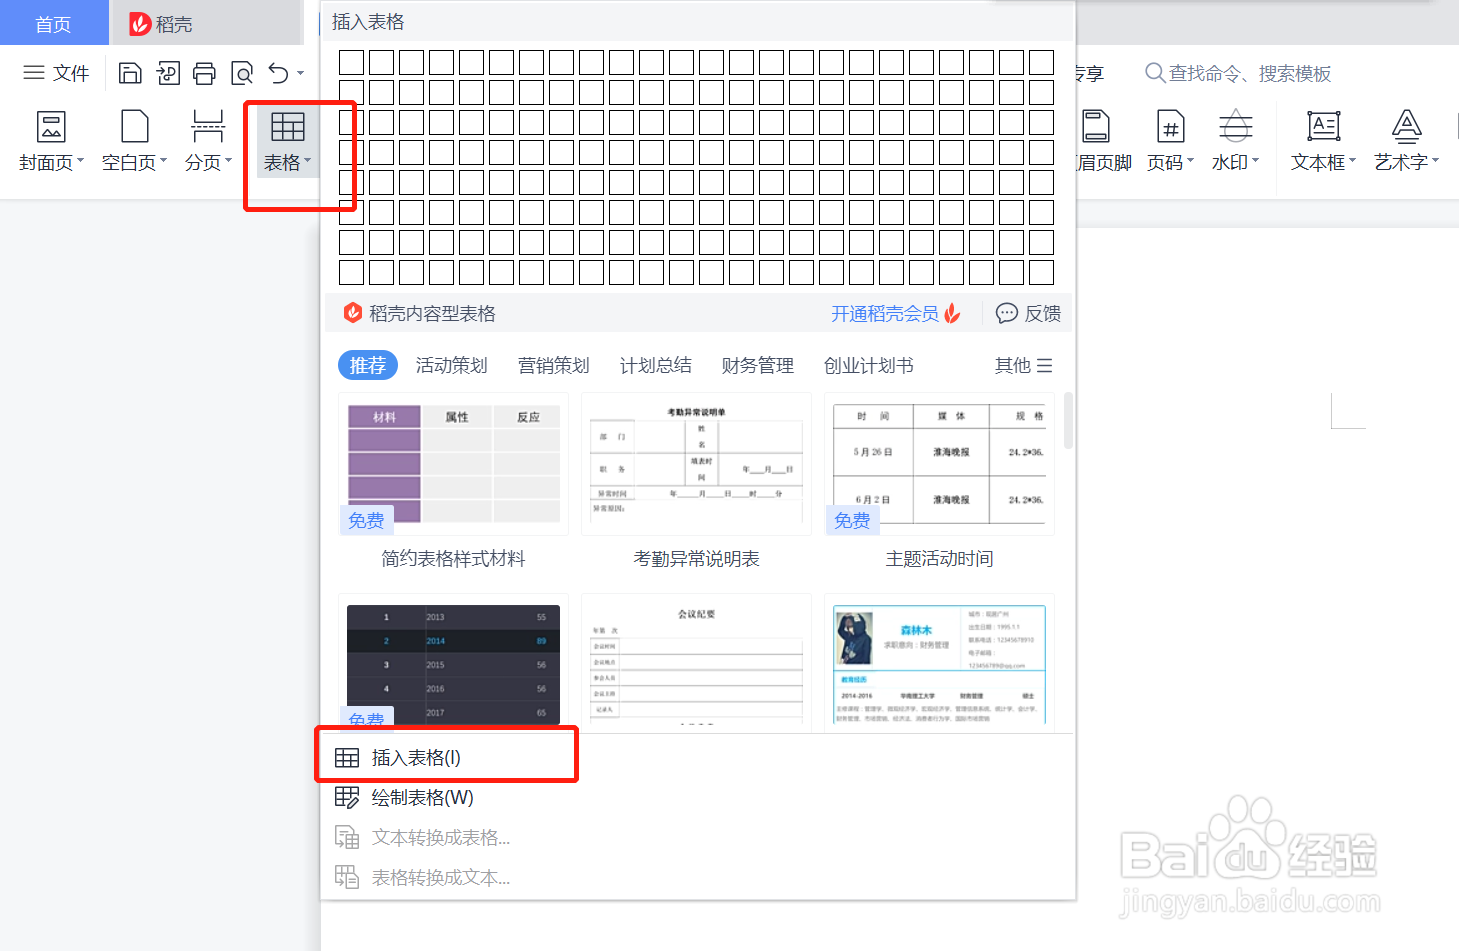Open the 分页 dropdown arrow
1459x951 pixels.
(x=228, y=161)
